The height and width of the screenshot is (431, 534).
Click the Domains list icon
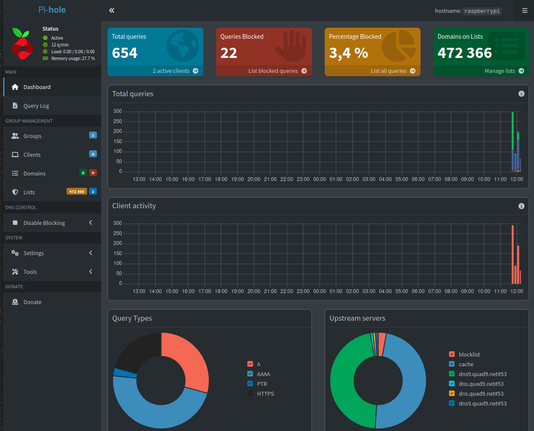(15, 173)
